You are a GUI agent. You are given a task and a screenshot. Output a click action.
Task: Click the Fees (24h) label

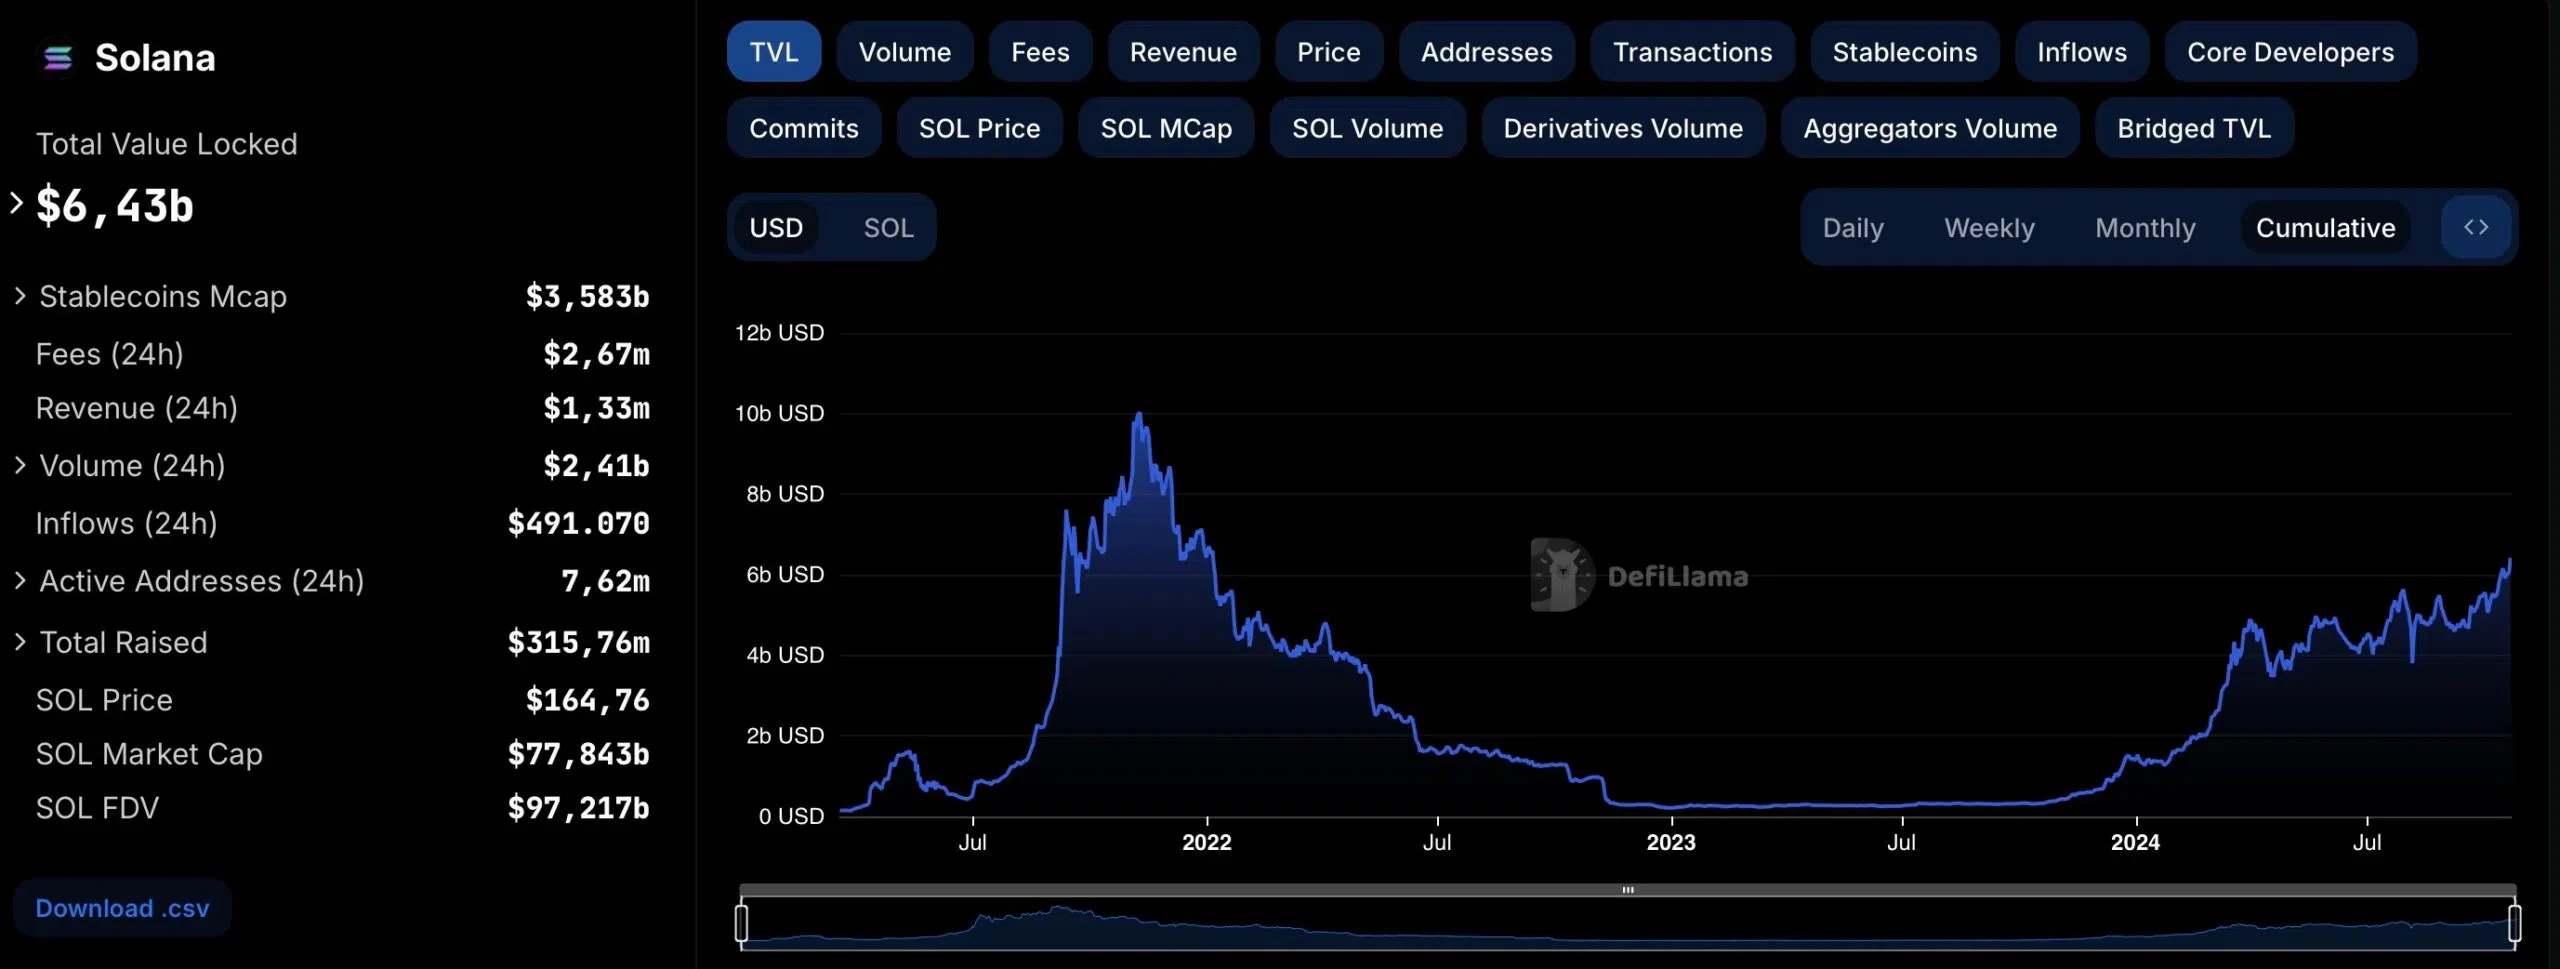point(110,354)
